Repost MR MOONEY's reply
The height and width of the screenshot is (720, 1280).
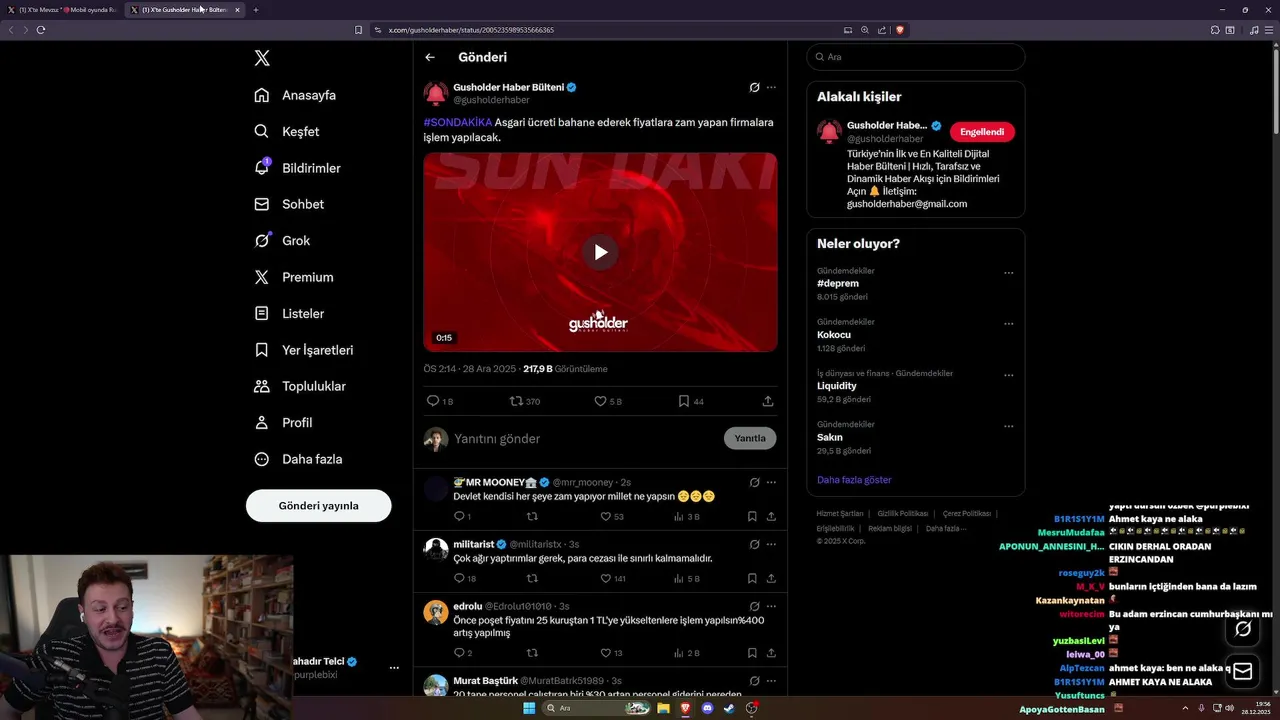coord(532,517)
